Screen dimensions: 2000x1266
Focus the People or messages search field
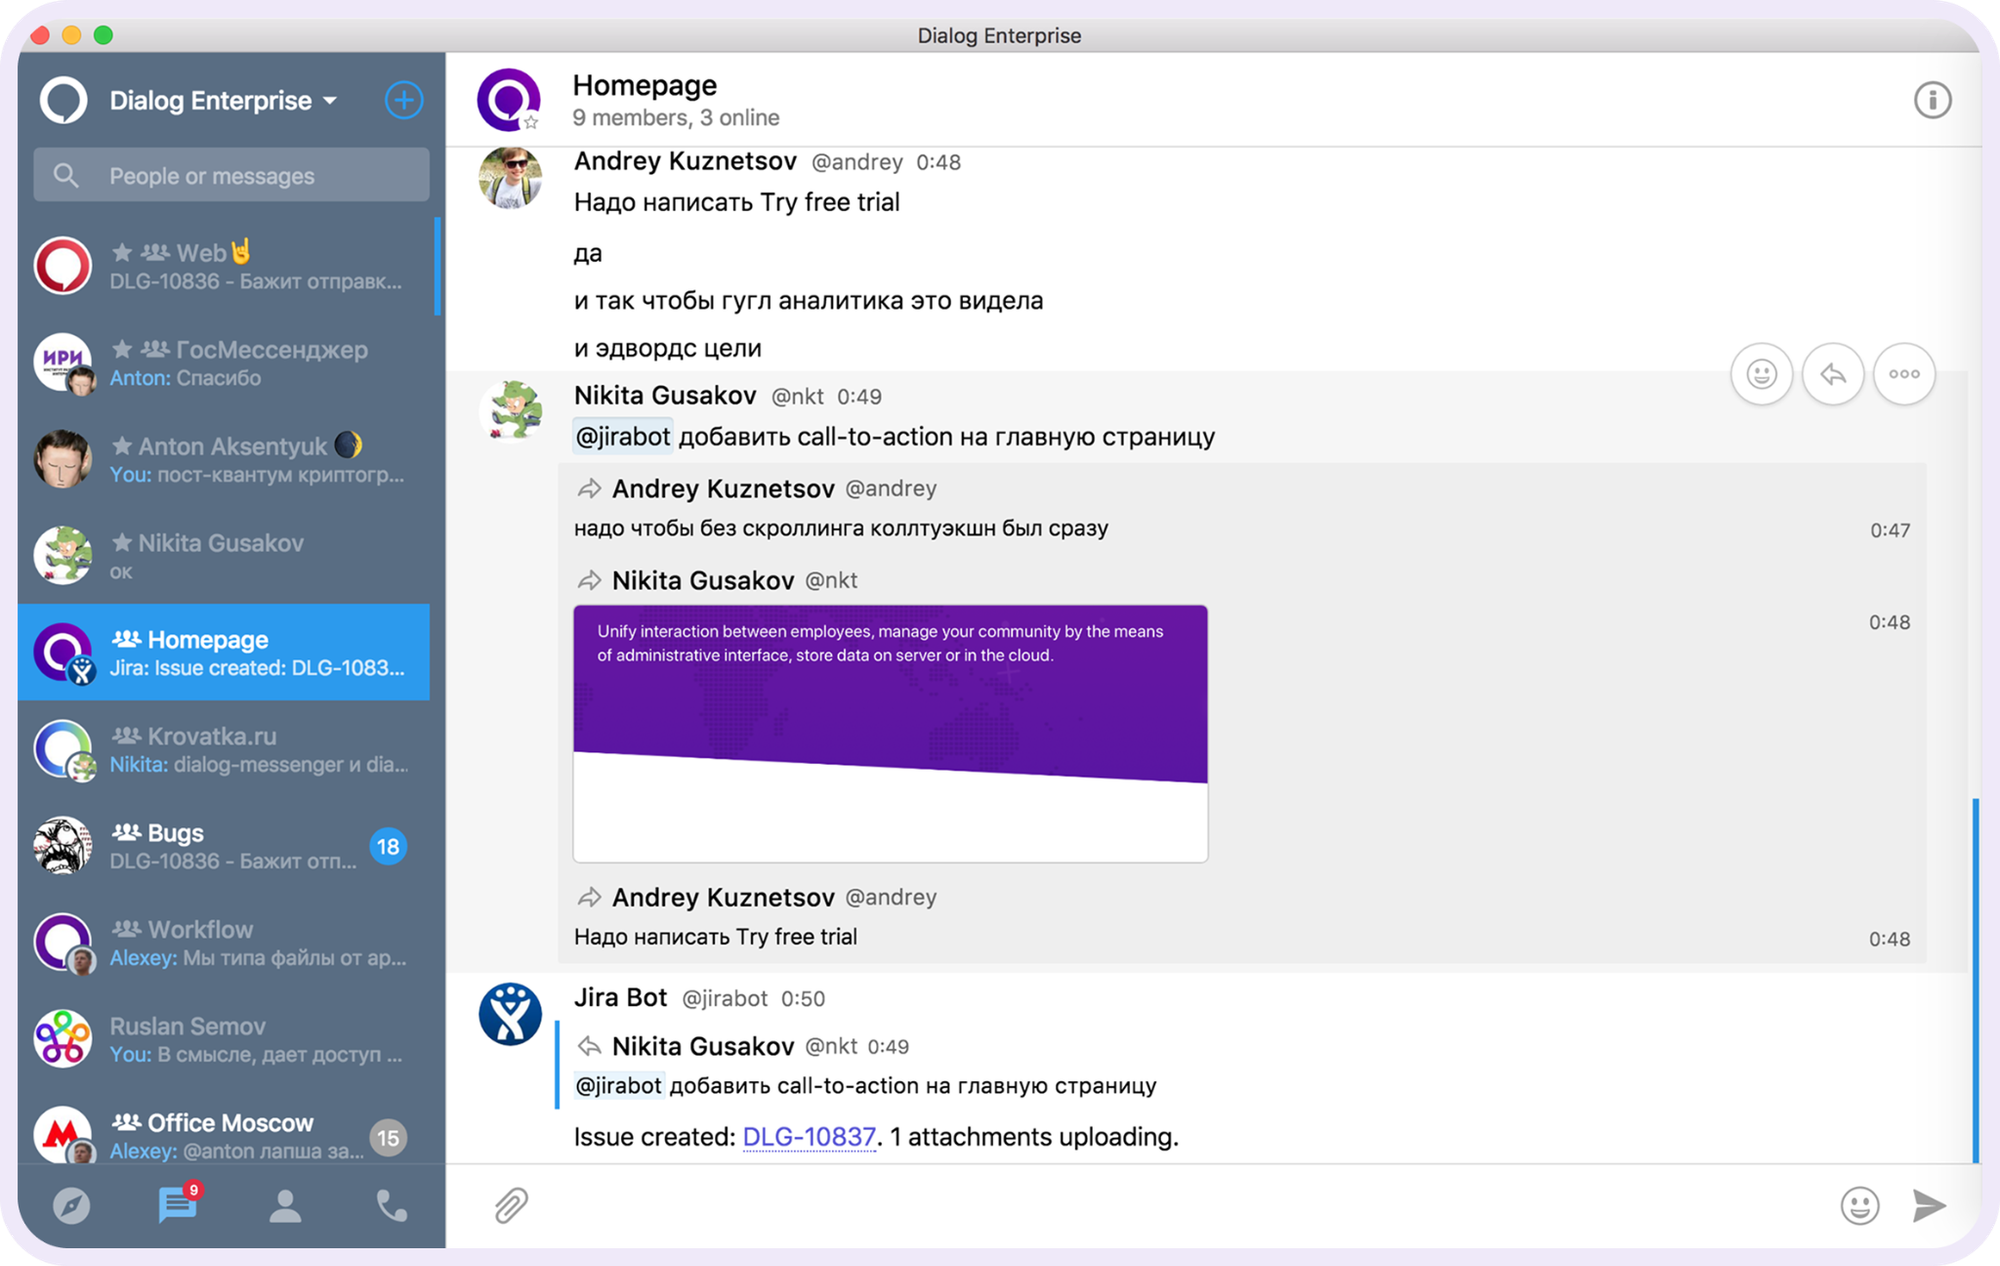232,175
